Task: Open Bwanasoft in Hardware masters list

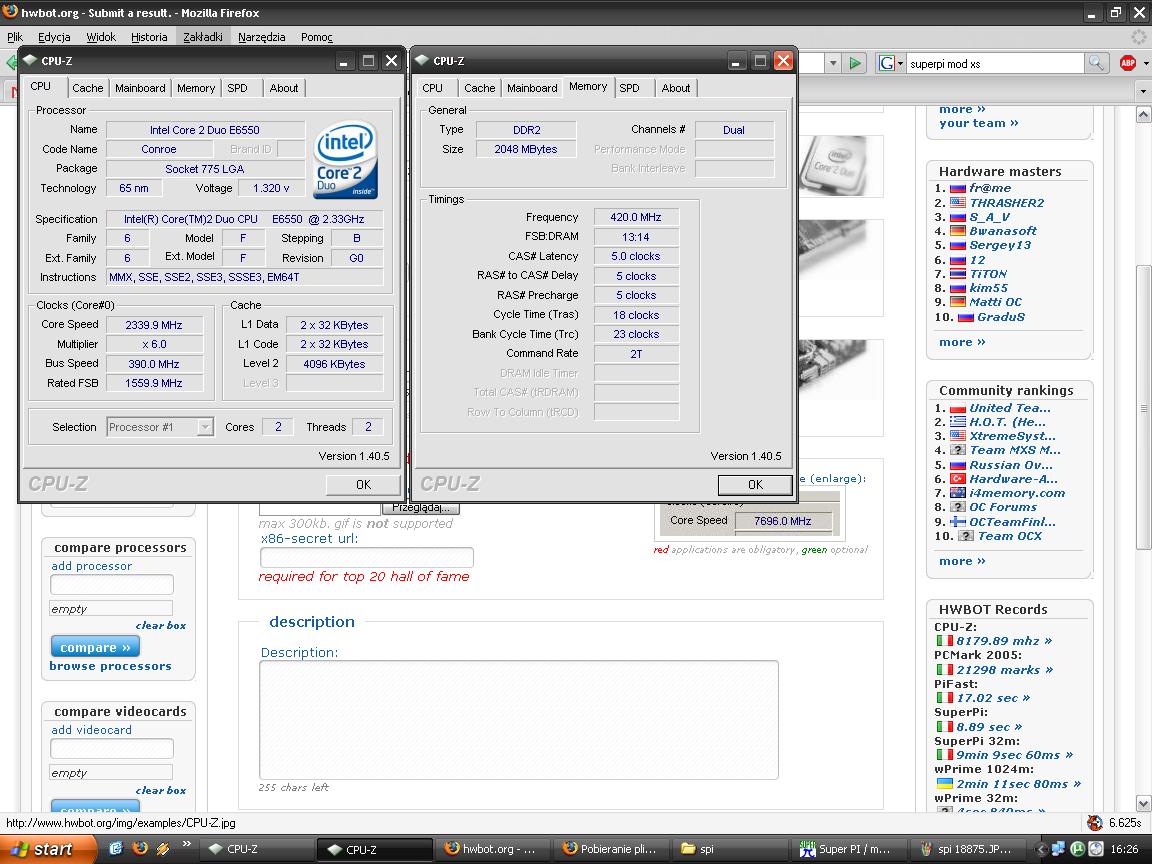Action: pyautogui.click(x=1002, y=231)
